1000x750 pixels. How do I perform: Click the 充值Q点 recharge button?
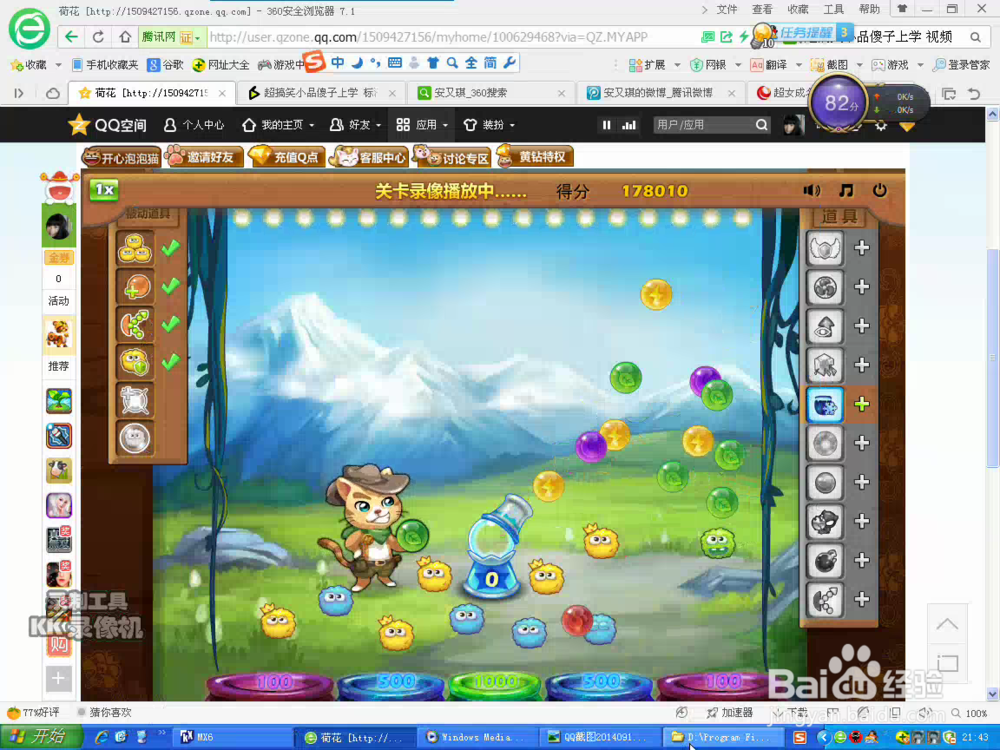[x=287, y=157]
